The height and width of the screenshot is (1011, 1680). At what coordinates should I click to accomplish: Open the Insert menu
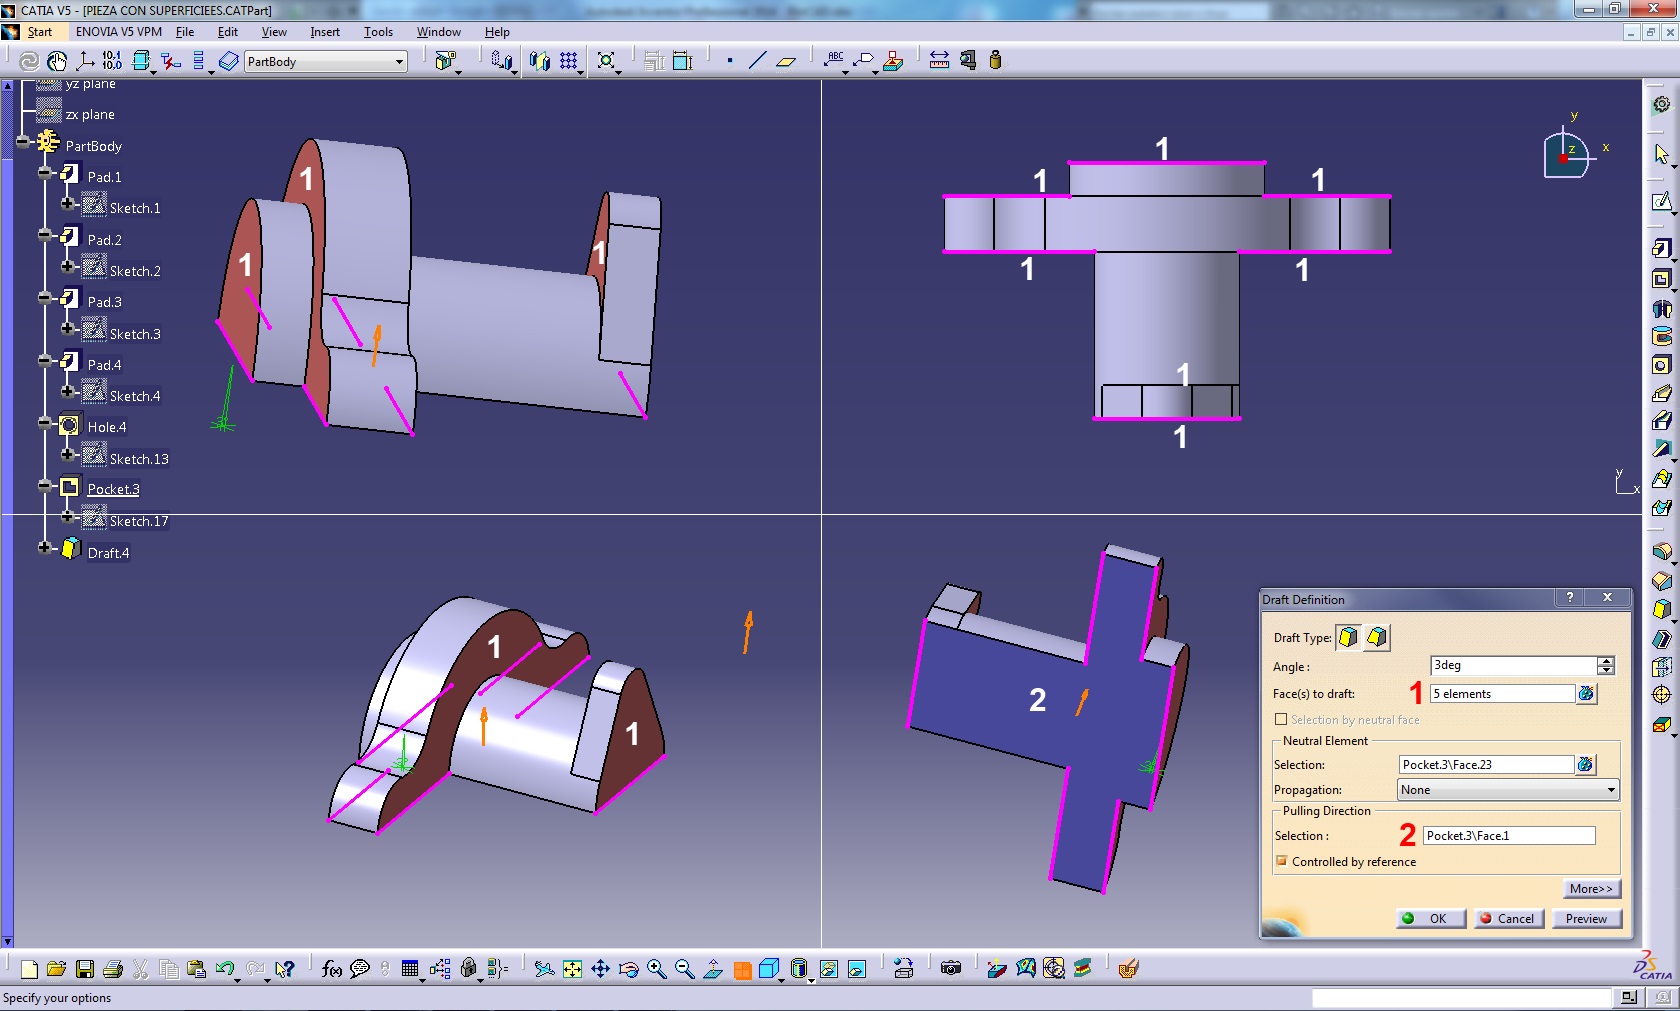click(x=325, y=32)
